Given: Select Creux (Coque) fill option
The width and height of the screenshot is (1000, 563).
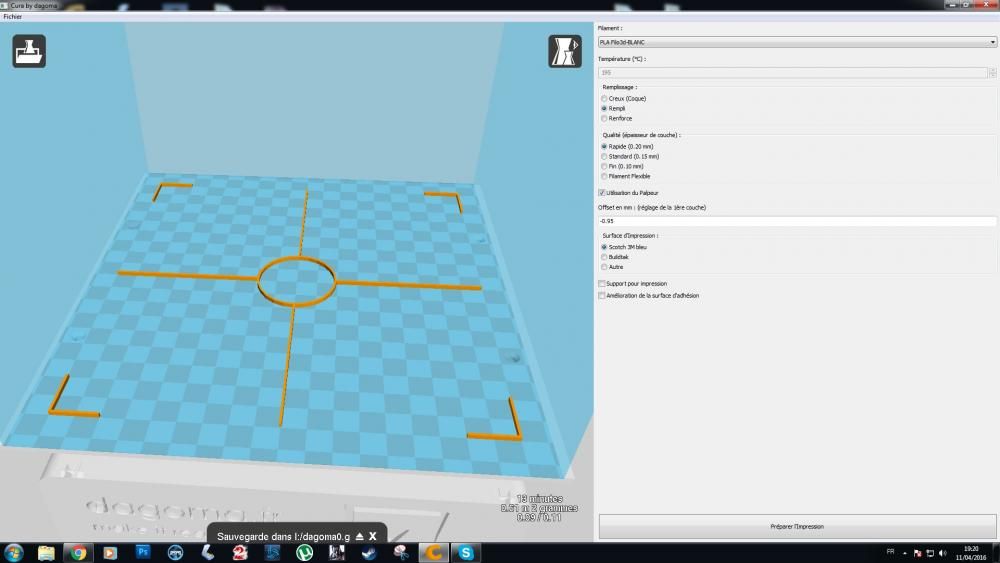Looking at the screenshot, I should pyautogui.click(x=624, y=99).
